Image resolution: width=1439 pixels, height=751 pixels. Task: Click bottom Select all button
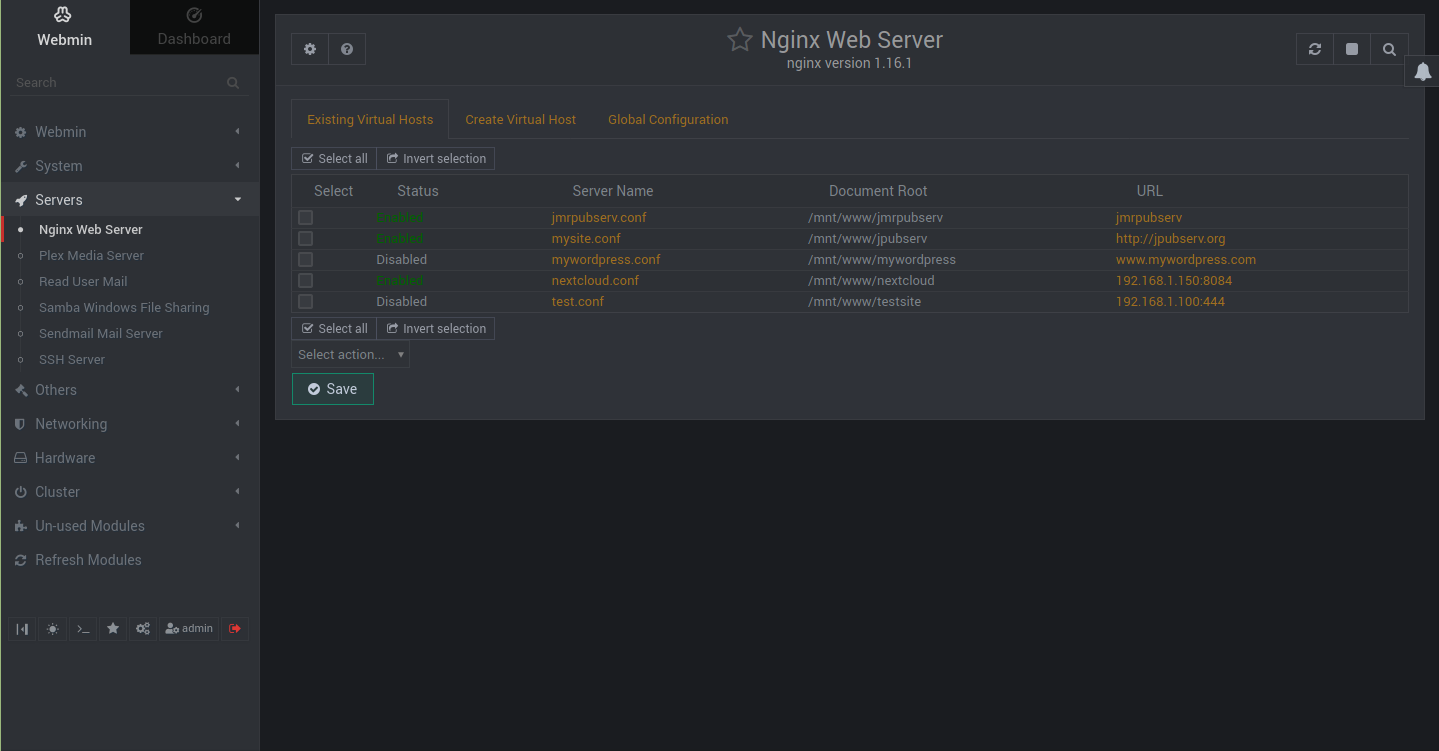(x=334, y=328)
